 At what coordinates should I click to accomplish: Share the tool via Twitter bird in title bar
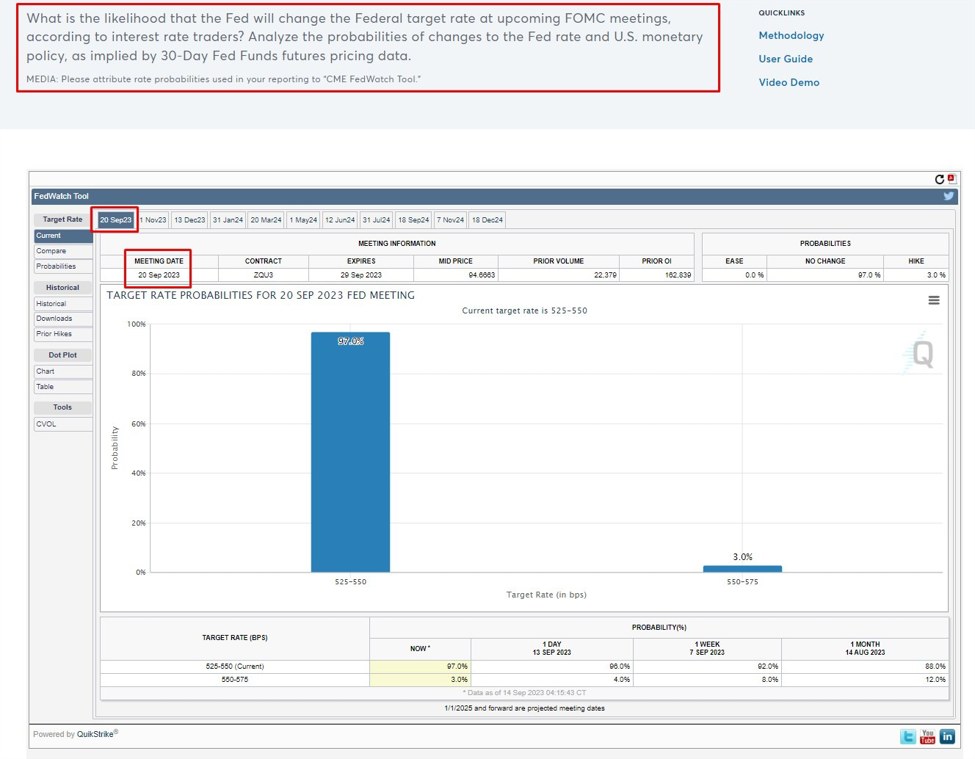(948, 196)
